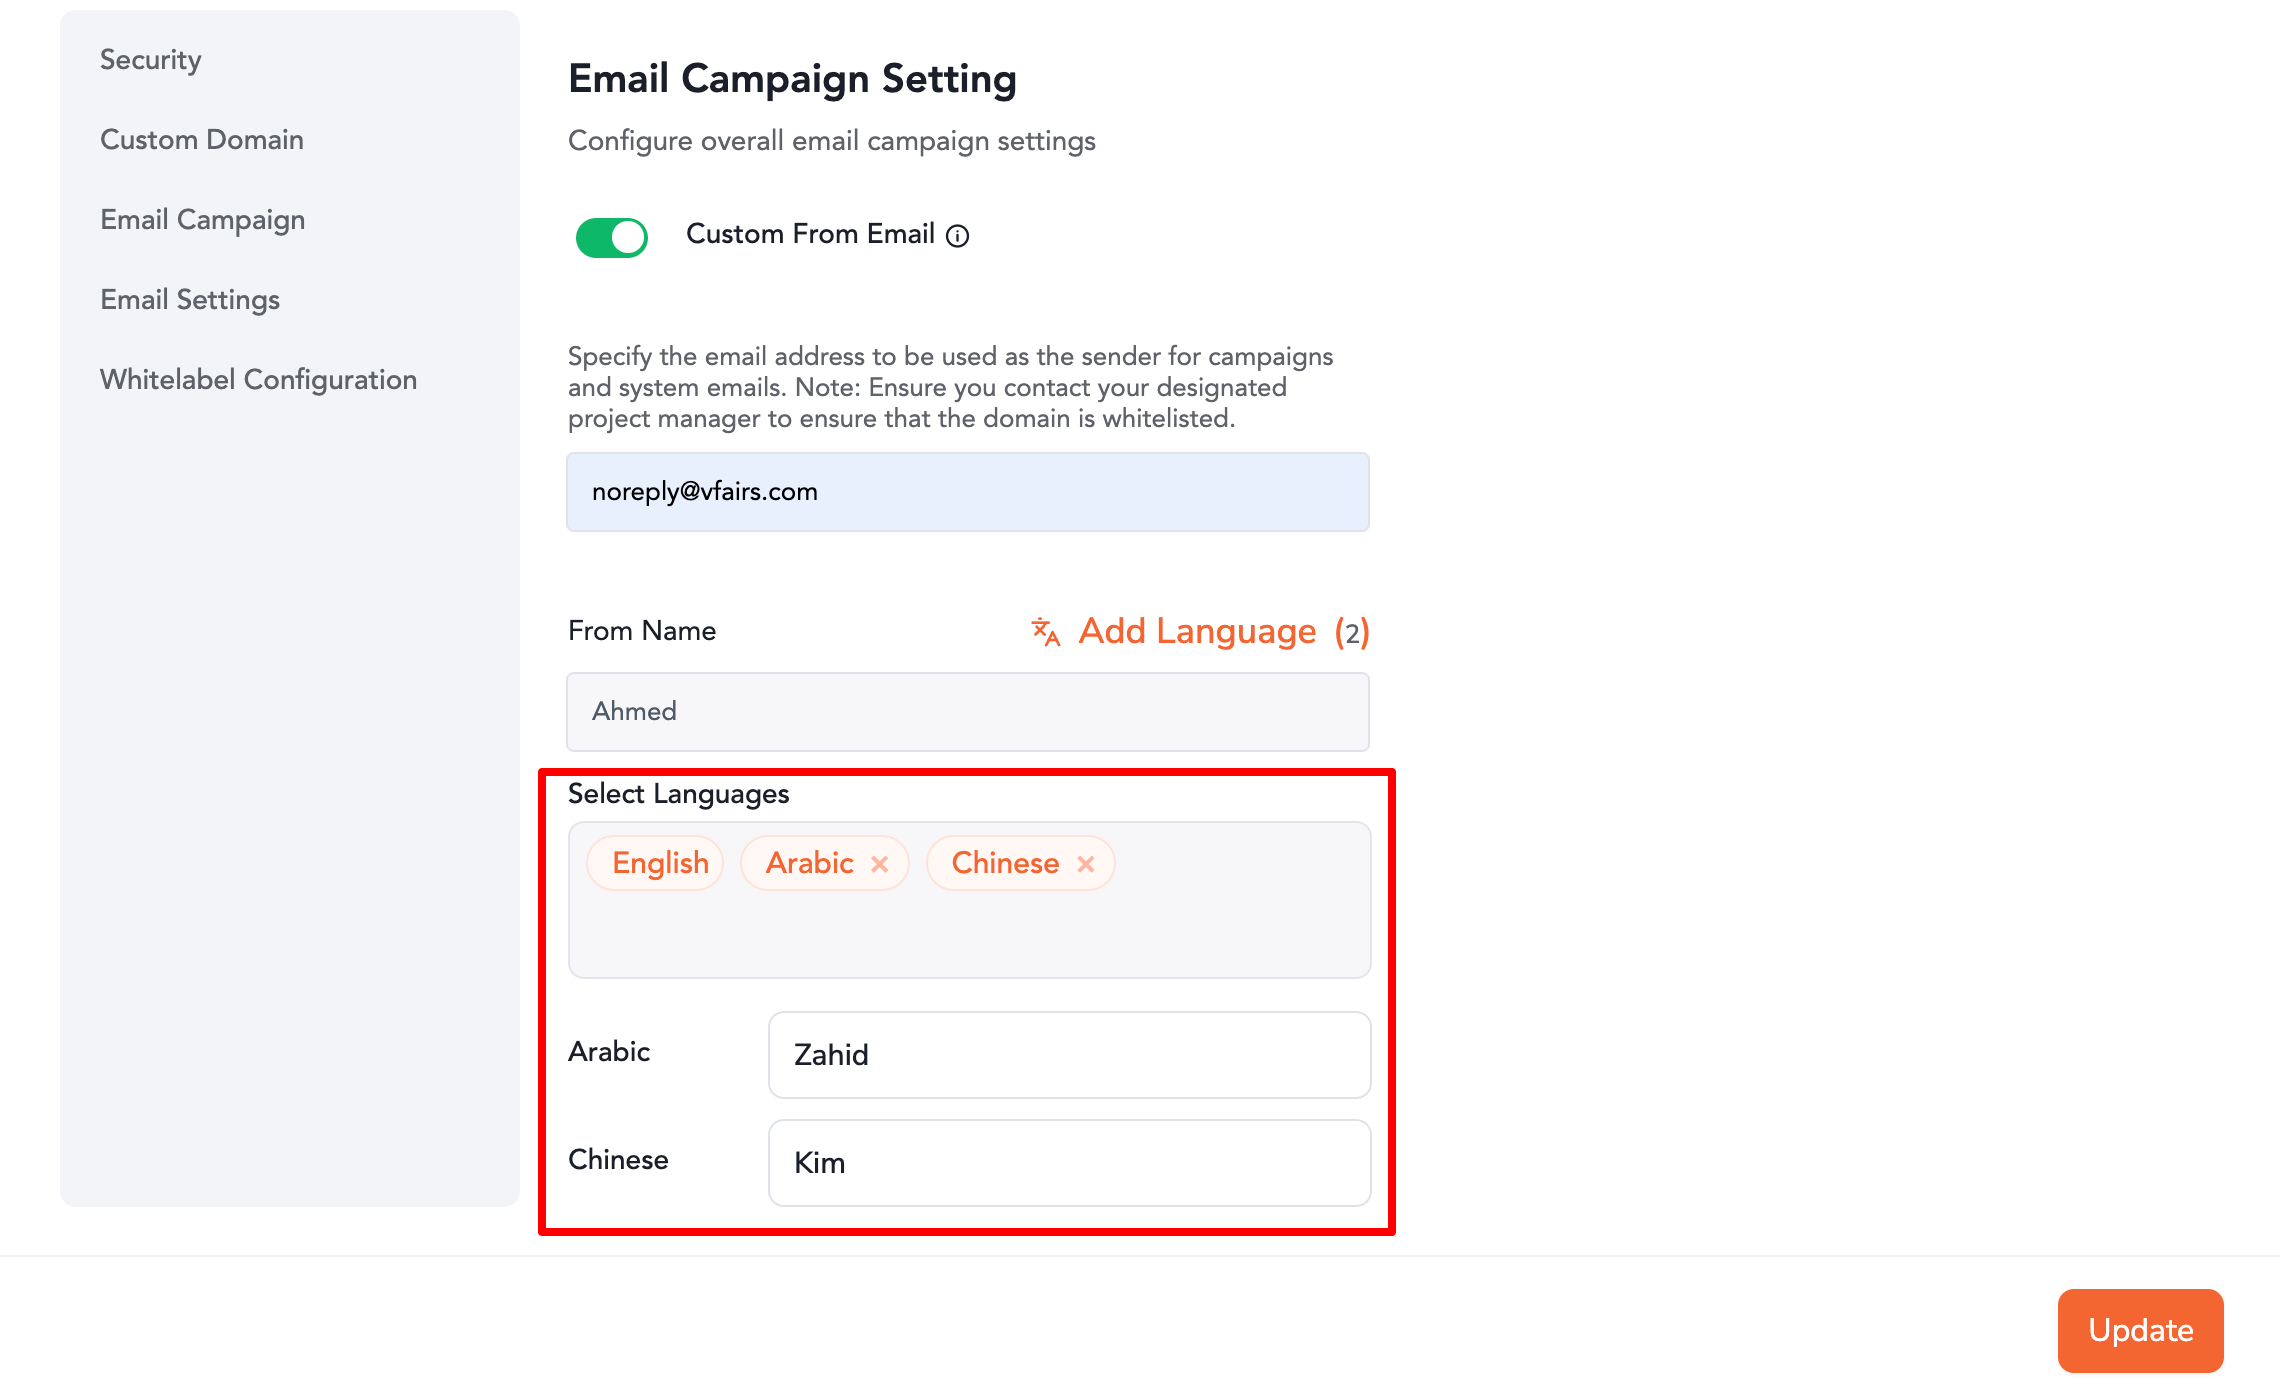The image size is (2280, 1400).
Task: Go to Email Campaign section
Action: (x=202, y=220)
